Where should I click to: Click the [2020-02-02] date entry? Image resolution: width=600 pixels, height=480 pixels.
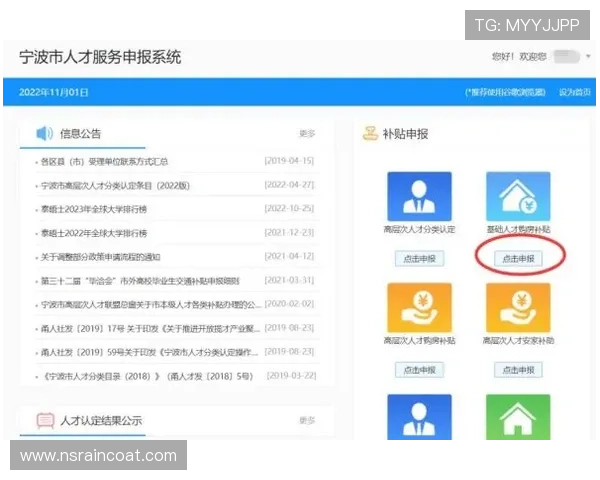(x=289, y=304)
